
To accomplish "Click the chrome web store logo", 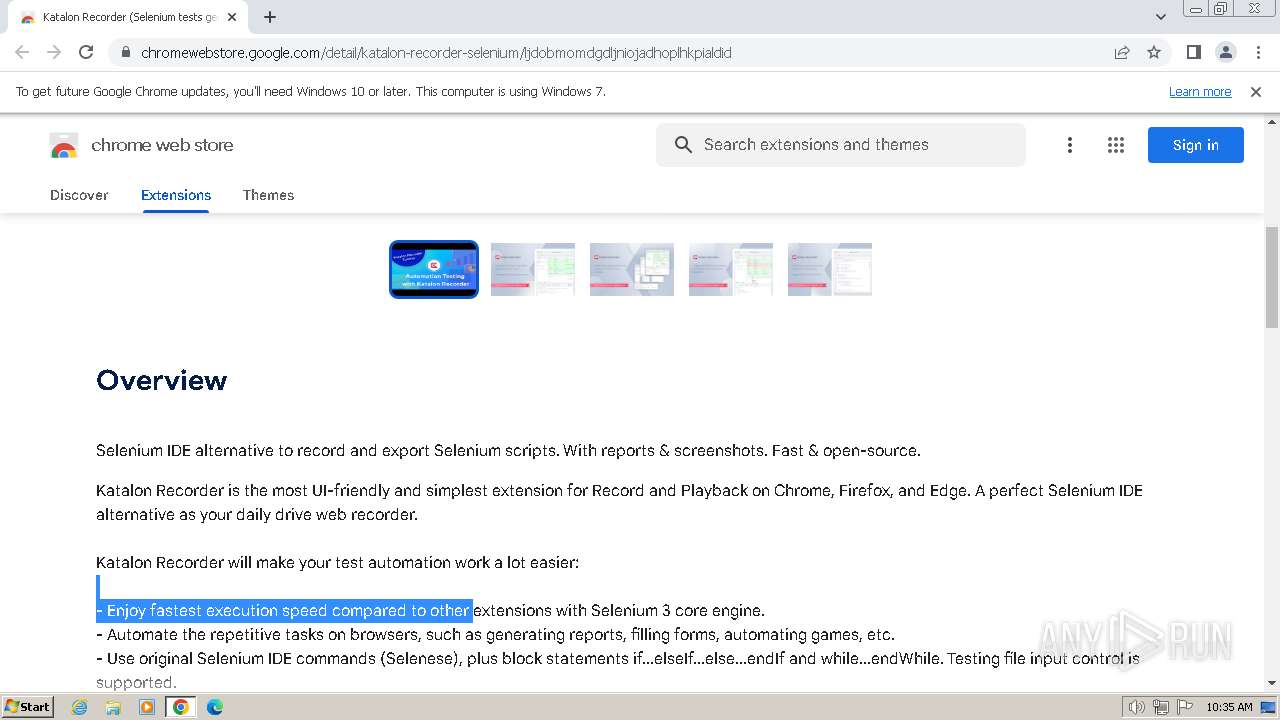I will (x=141, y=145).
